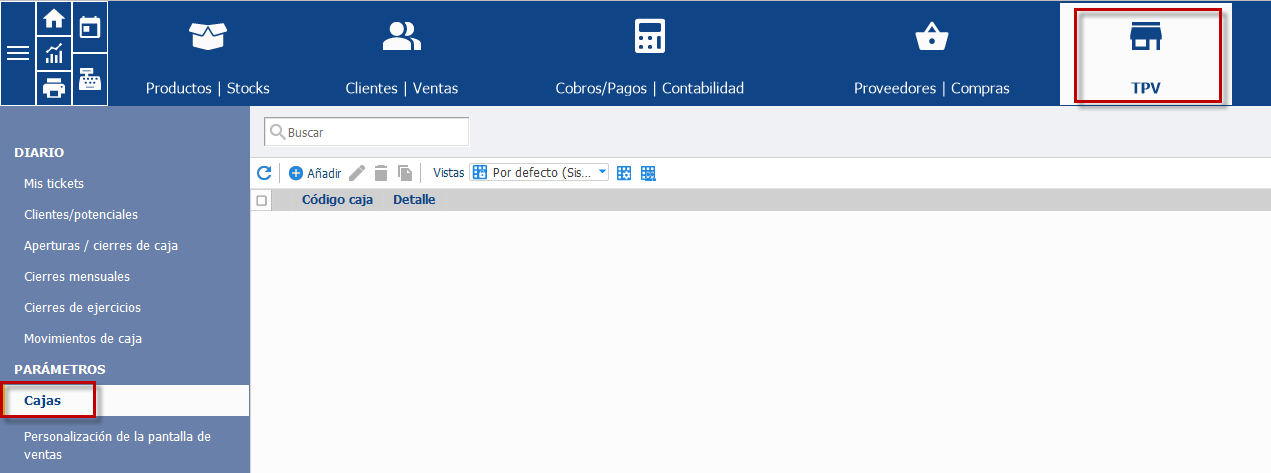The width and height of the screenshot is (1271, 473).
Task: Tick the select-all checkbox in header
Action: tap(262, 200)
